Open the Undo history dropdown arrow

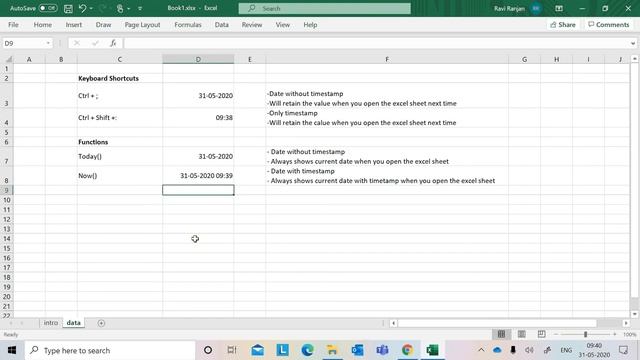(91, 8)
